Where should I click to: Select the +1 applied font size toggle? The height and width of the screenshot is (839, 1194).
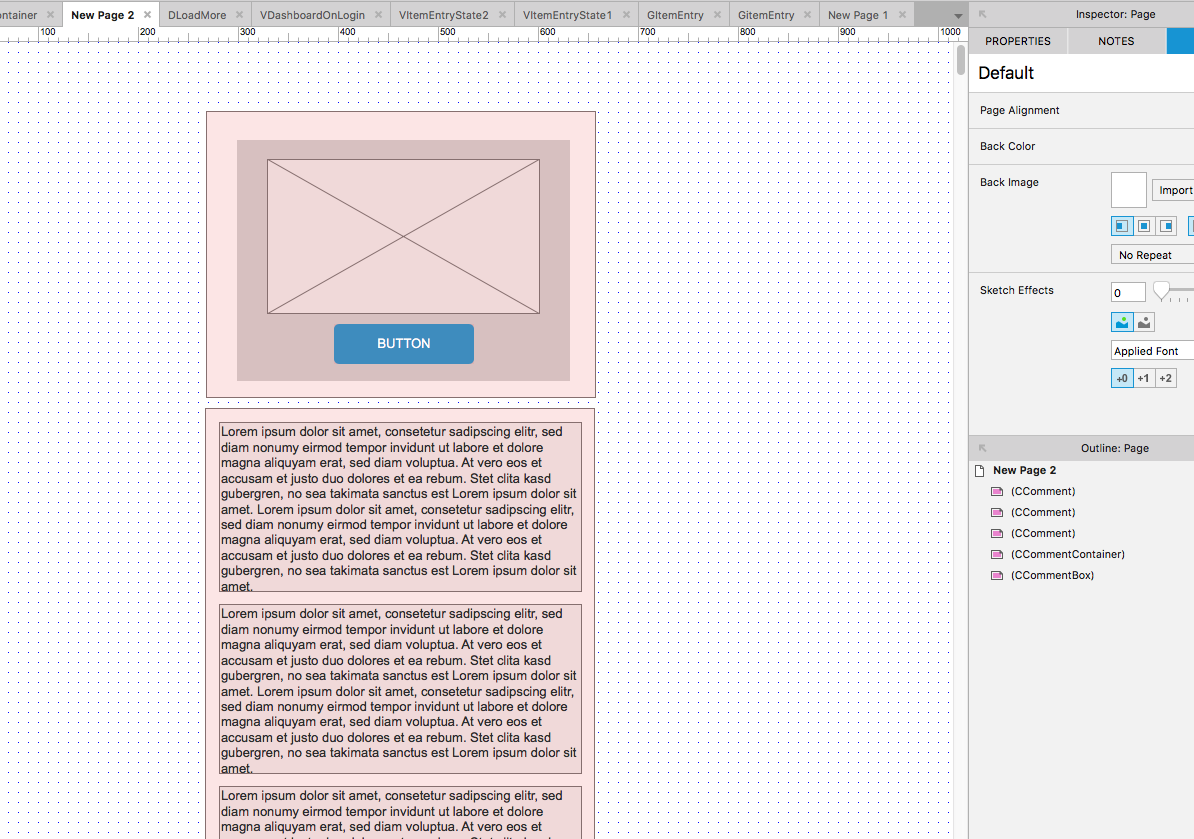click(x=1143, y=378)
